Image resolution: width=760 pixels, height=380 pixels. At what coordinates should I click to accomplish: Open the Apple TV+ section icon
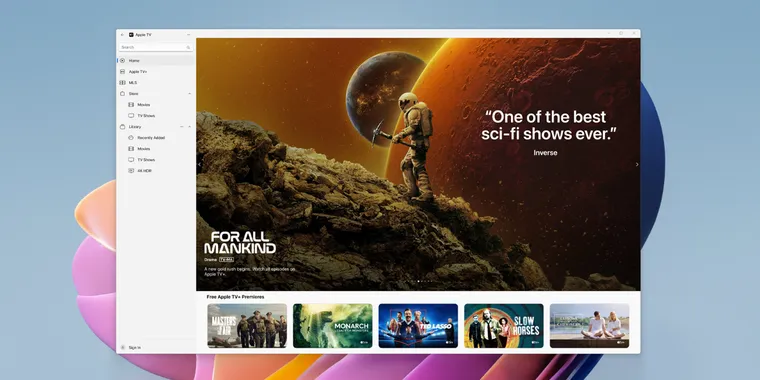[x=122, y=72]
